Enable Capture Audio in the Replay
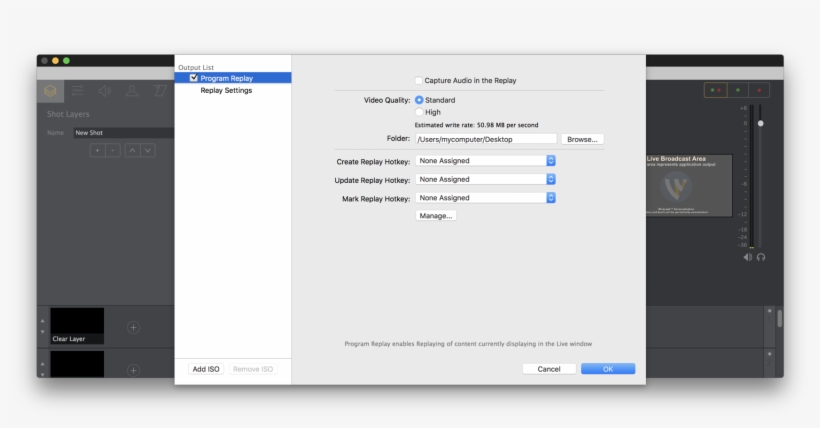Screen dimensions: 820x428 pos(418,81)
